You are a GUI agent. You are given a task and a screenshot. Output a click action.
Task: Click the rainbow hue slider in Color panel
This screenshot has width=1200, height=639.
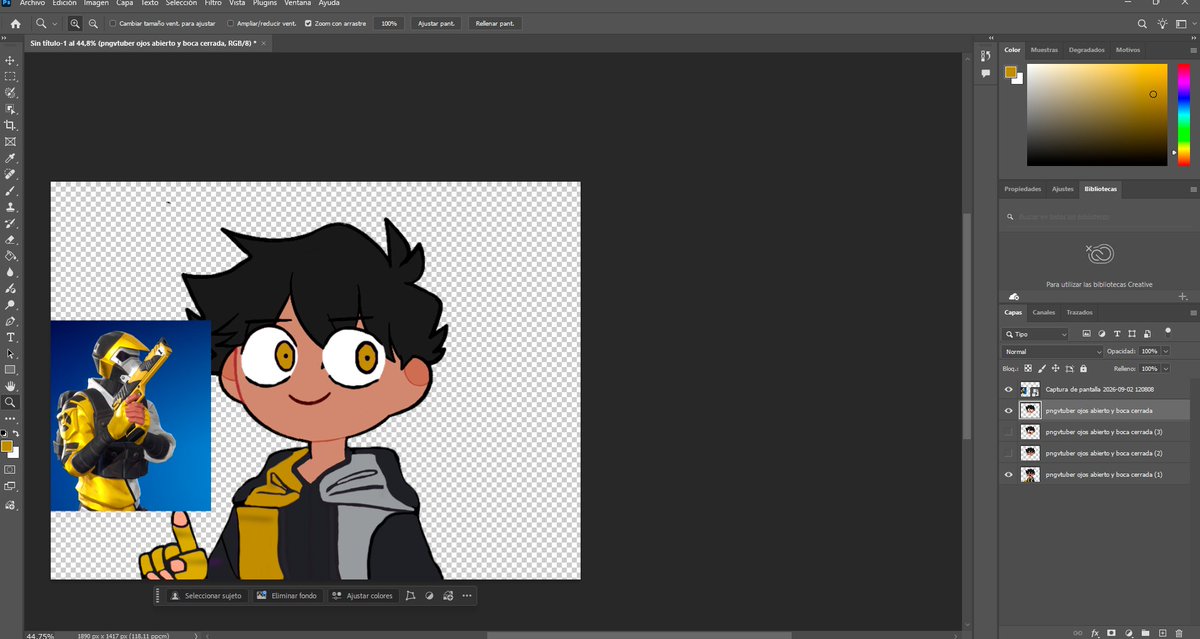tap(1183, 115)
